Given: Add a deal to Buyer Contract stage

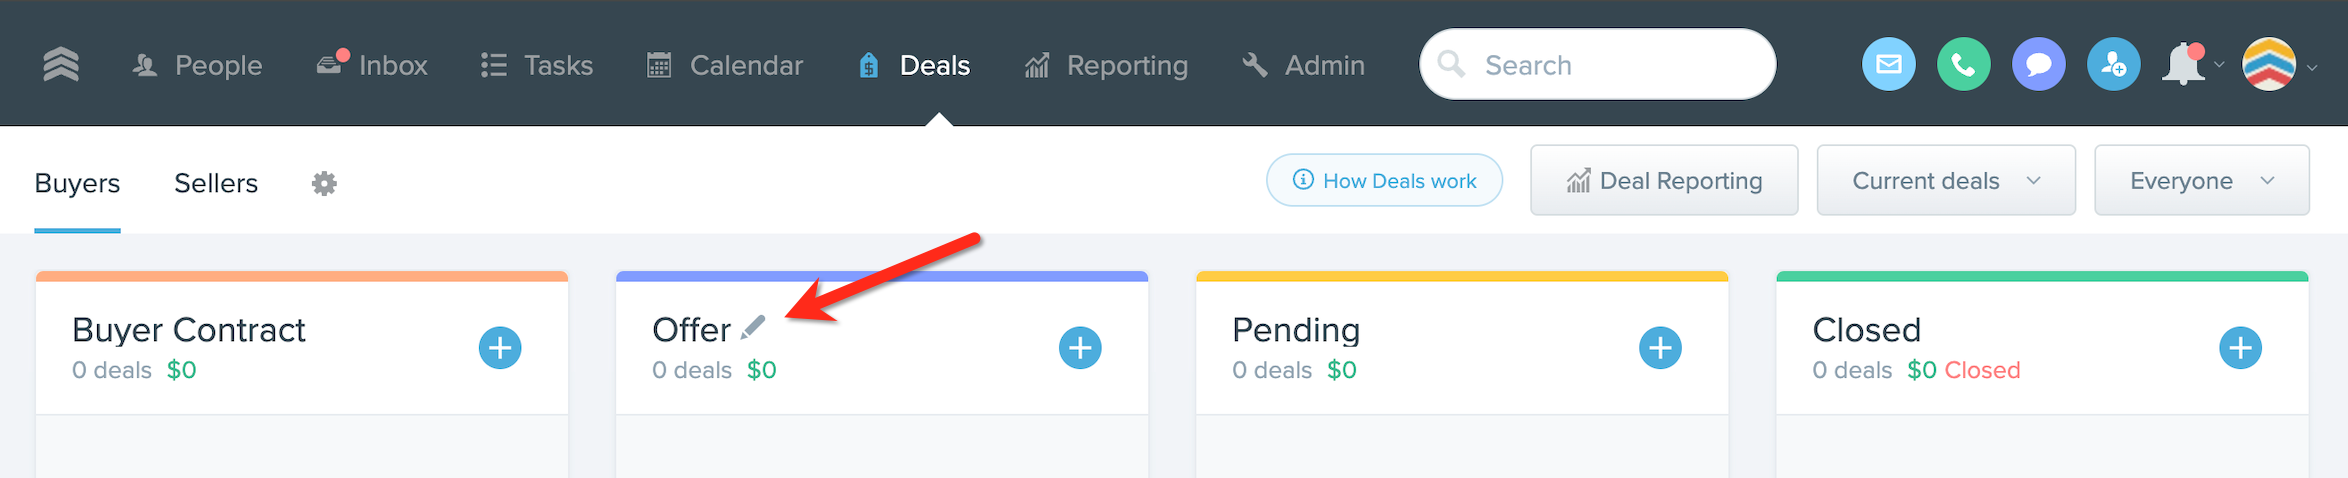Looking at the screenshot, I should [x=500, y=348].
